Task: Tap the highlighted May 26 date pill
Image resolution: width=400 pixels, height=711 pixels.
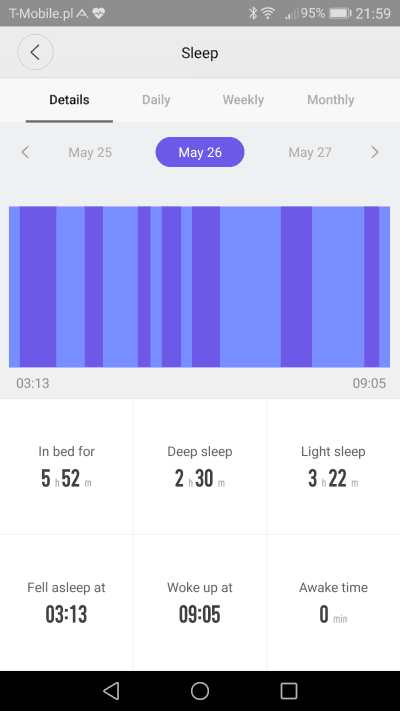Action: pos(200,152)
